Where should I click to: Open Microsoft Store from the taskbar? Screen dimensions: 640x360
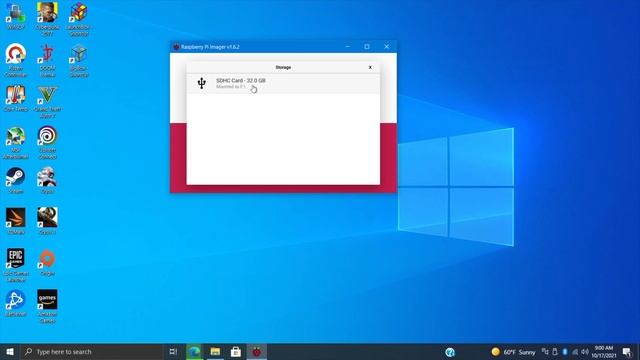tap(236, 351)
